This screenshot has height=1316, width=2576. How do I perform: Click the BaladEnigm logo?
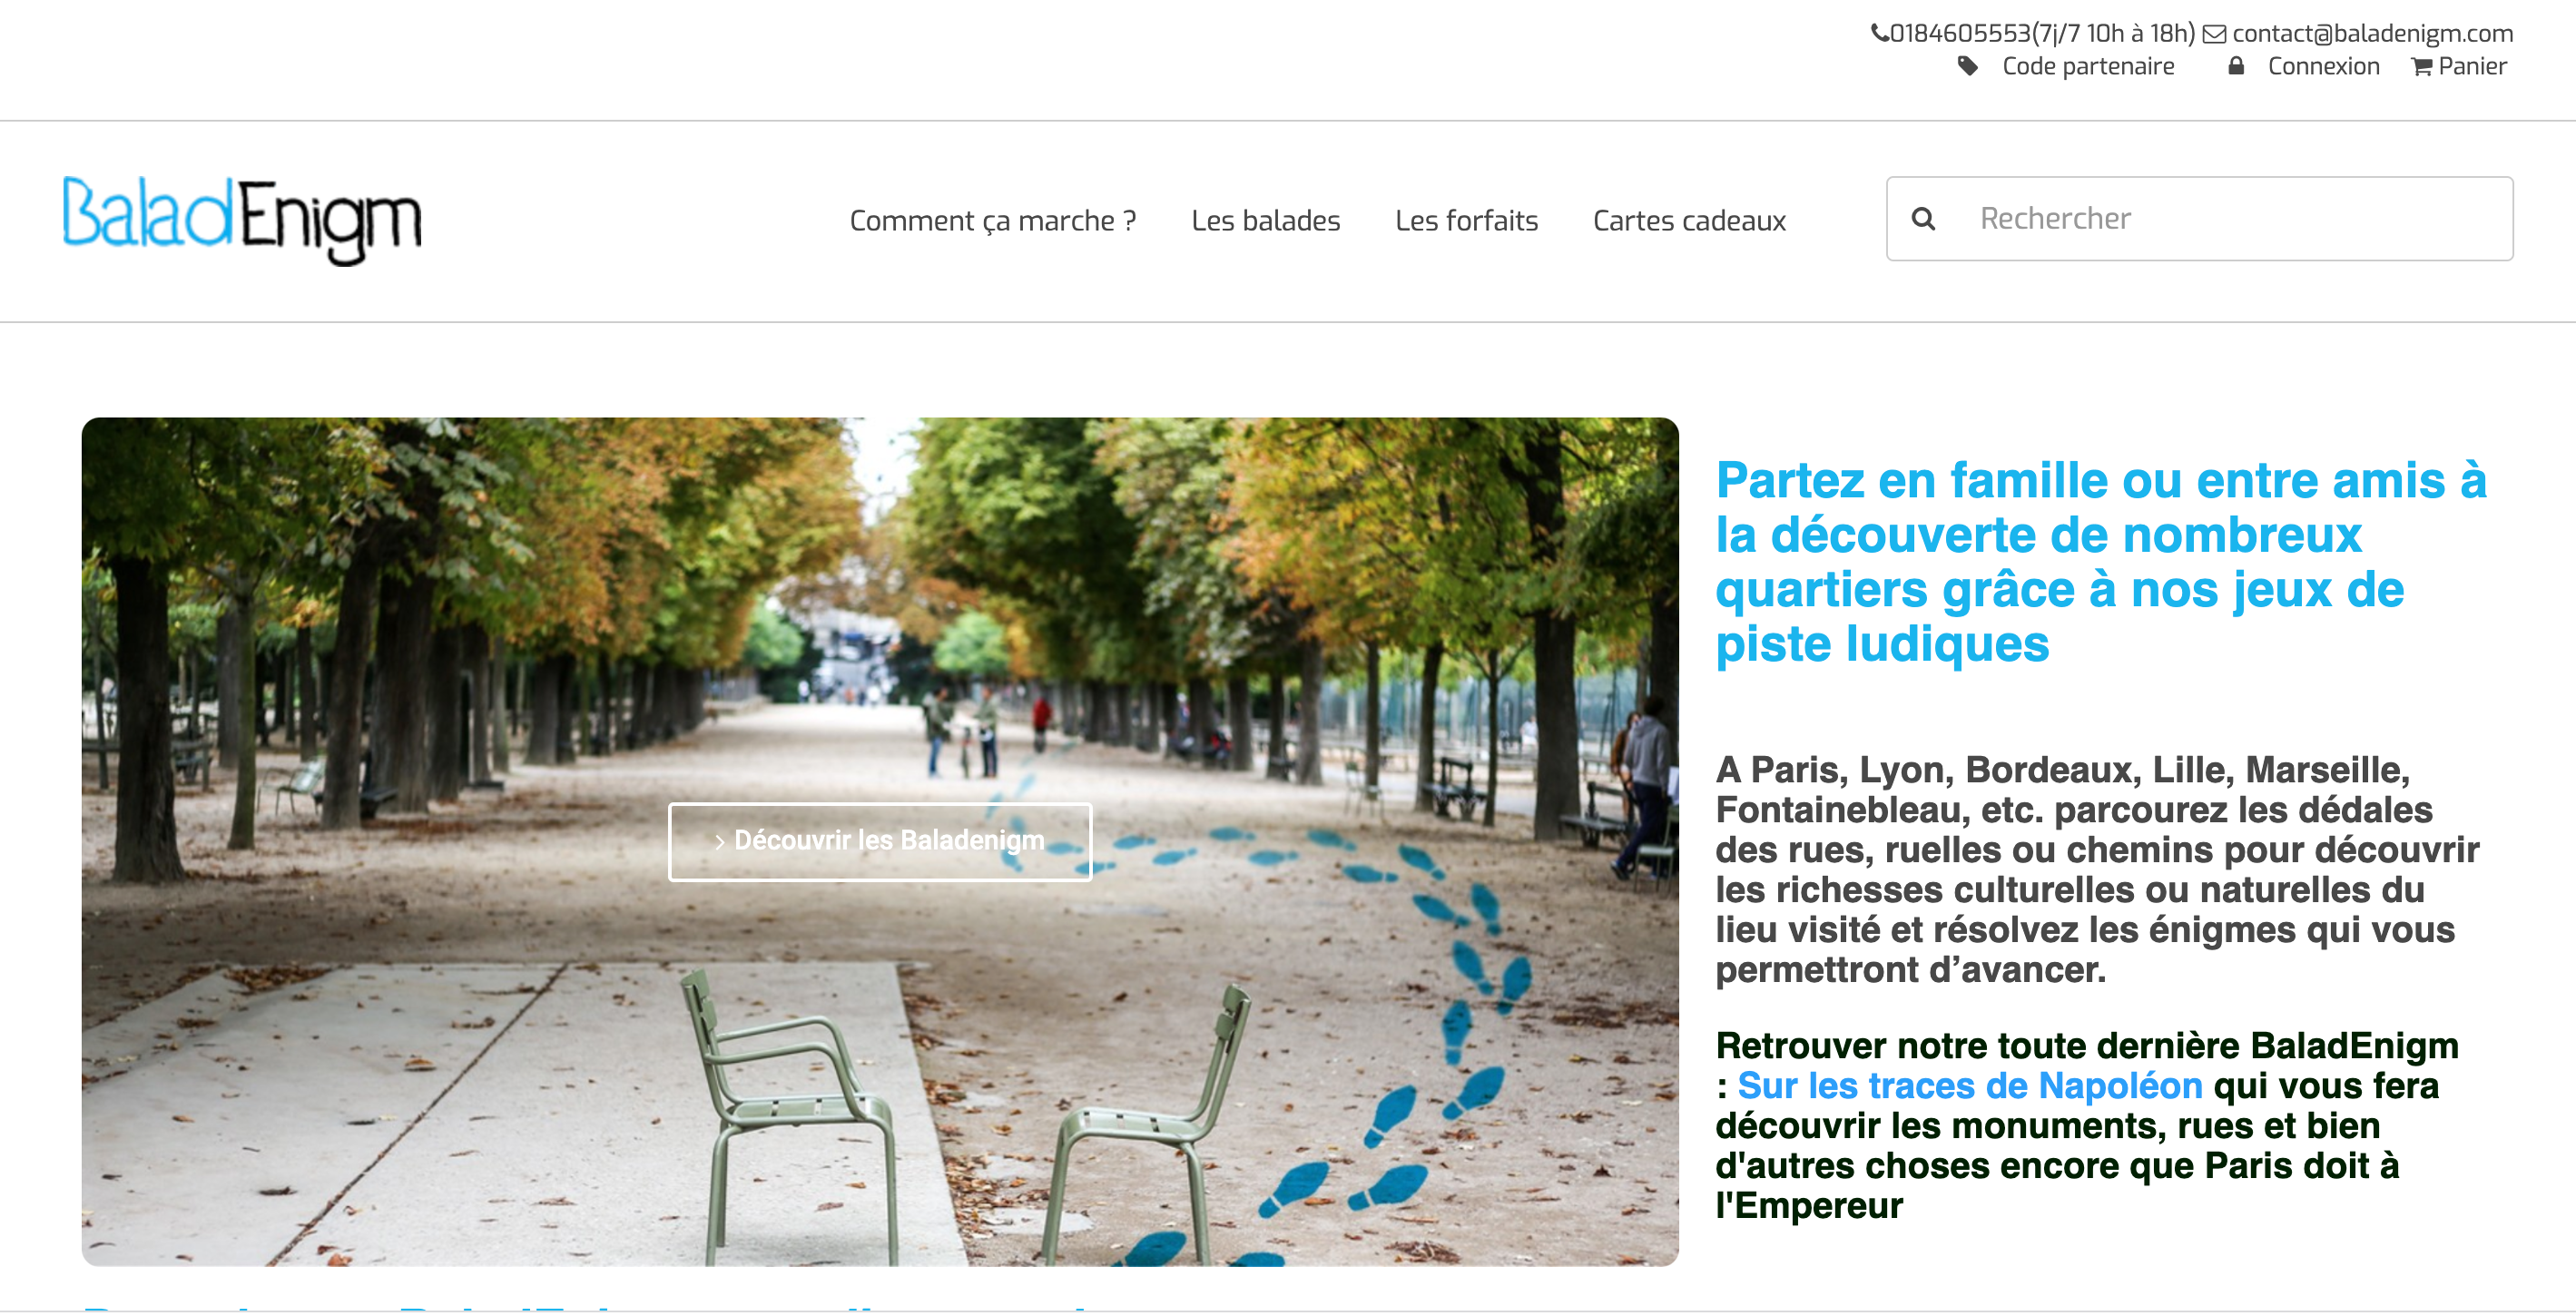tap(242, 220)
